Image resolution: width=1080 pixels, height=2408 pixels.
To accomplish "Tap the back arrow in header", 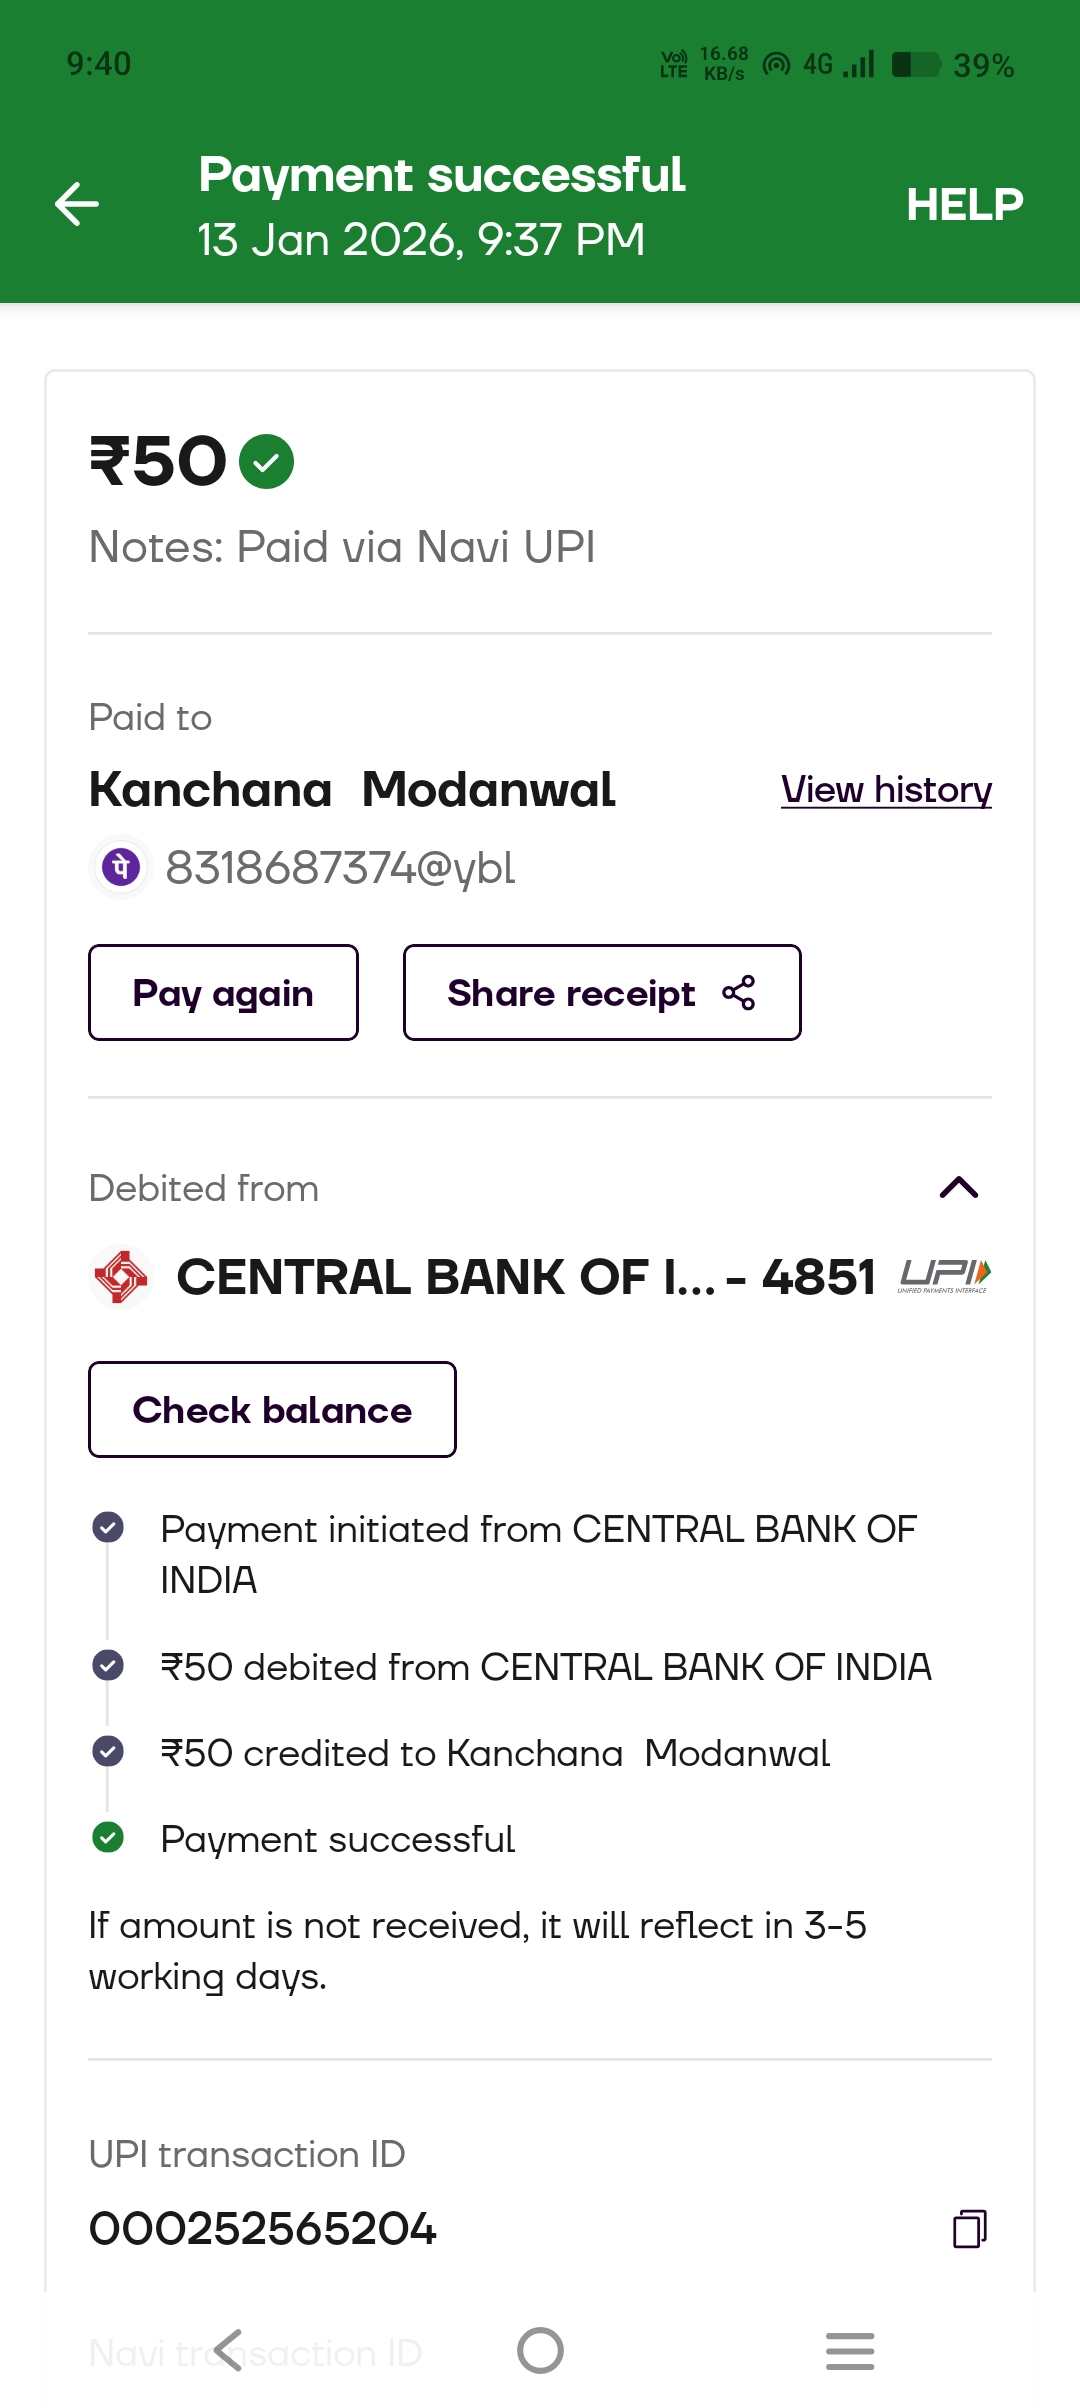I will [77, 205].
